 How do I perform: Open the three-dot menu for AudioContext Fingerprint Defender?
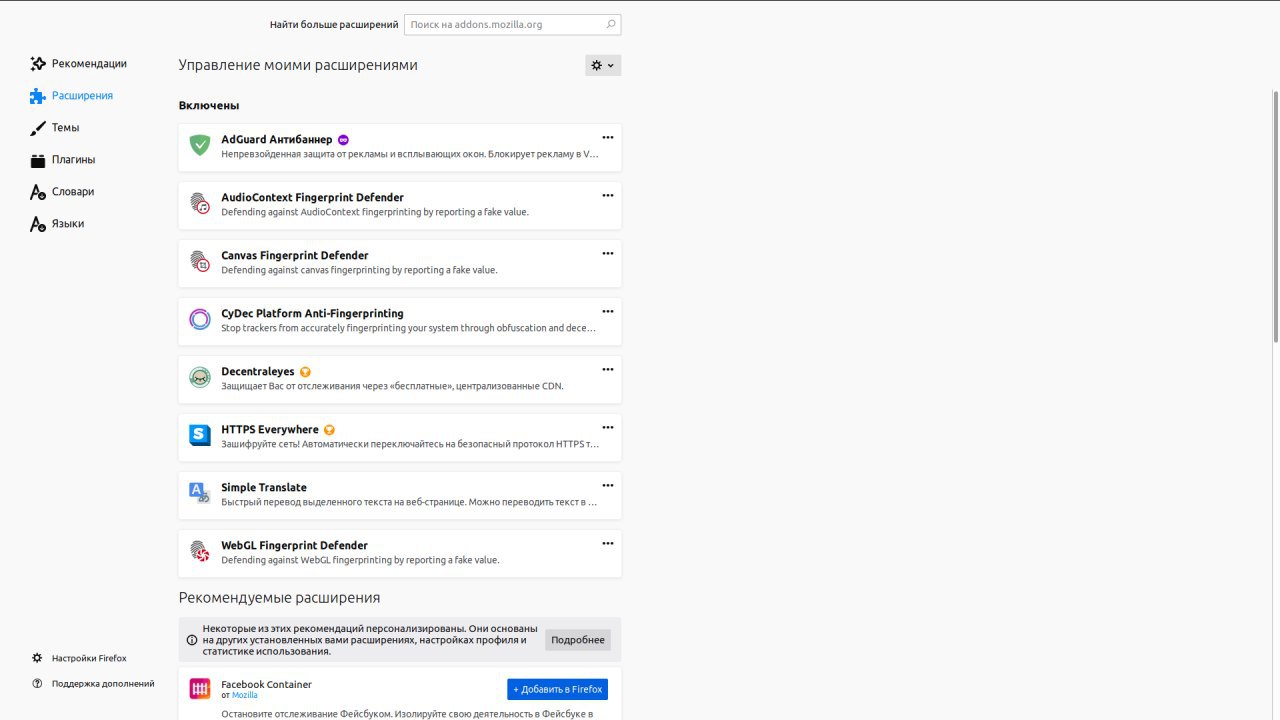coord(607,195)
